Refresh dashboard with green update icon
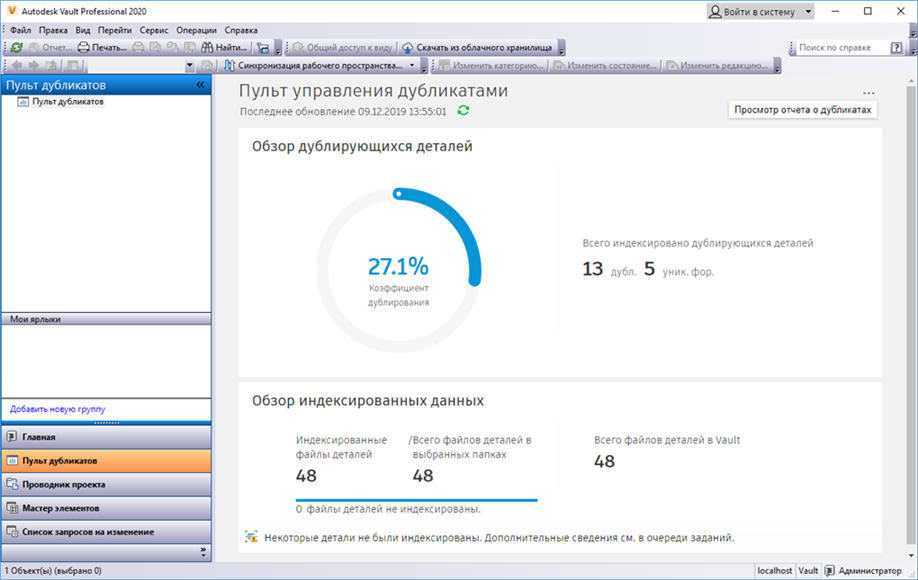Screen dimensions: 918x580 [x=463, y=111]
